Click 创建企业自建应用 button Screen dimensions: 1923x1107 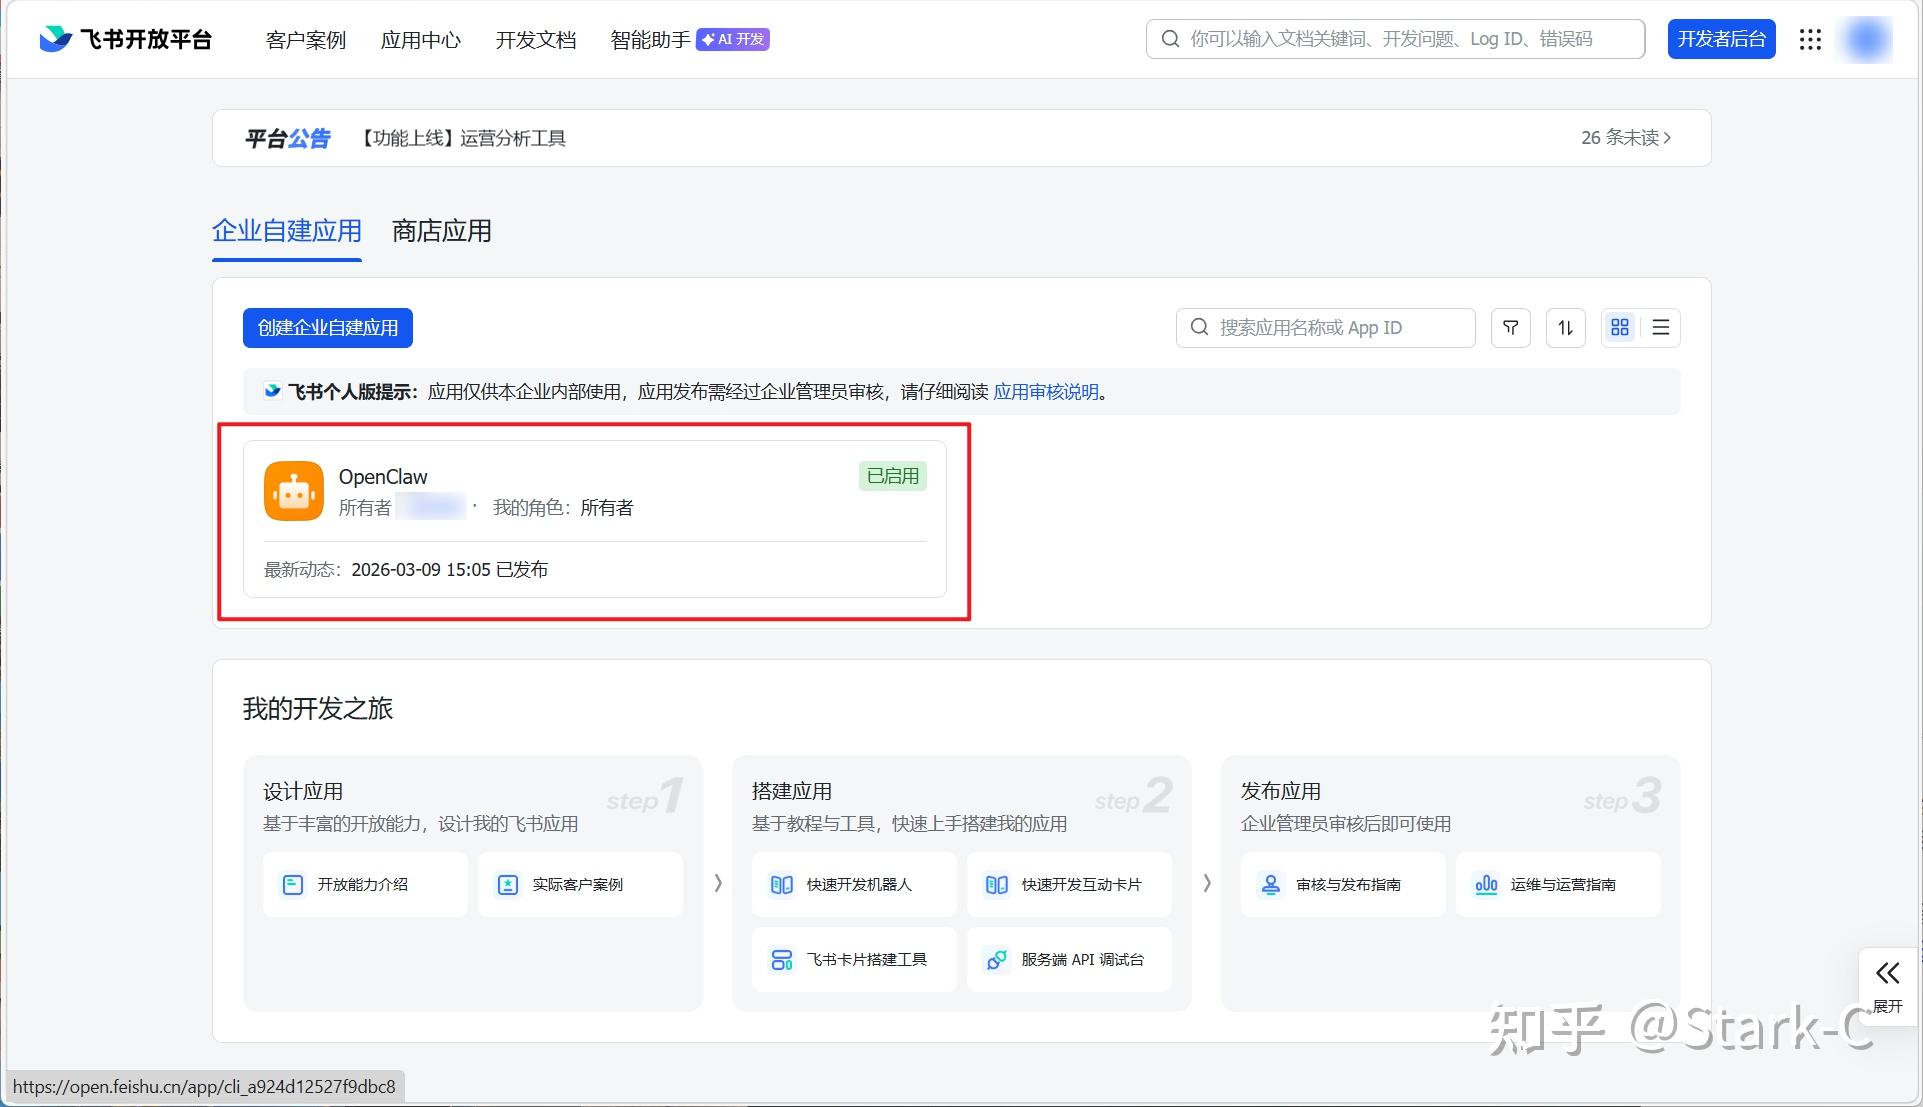(327, 328)
